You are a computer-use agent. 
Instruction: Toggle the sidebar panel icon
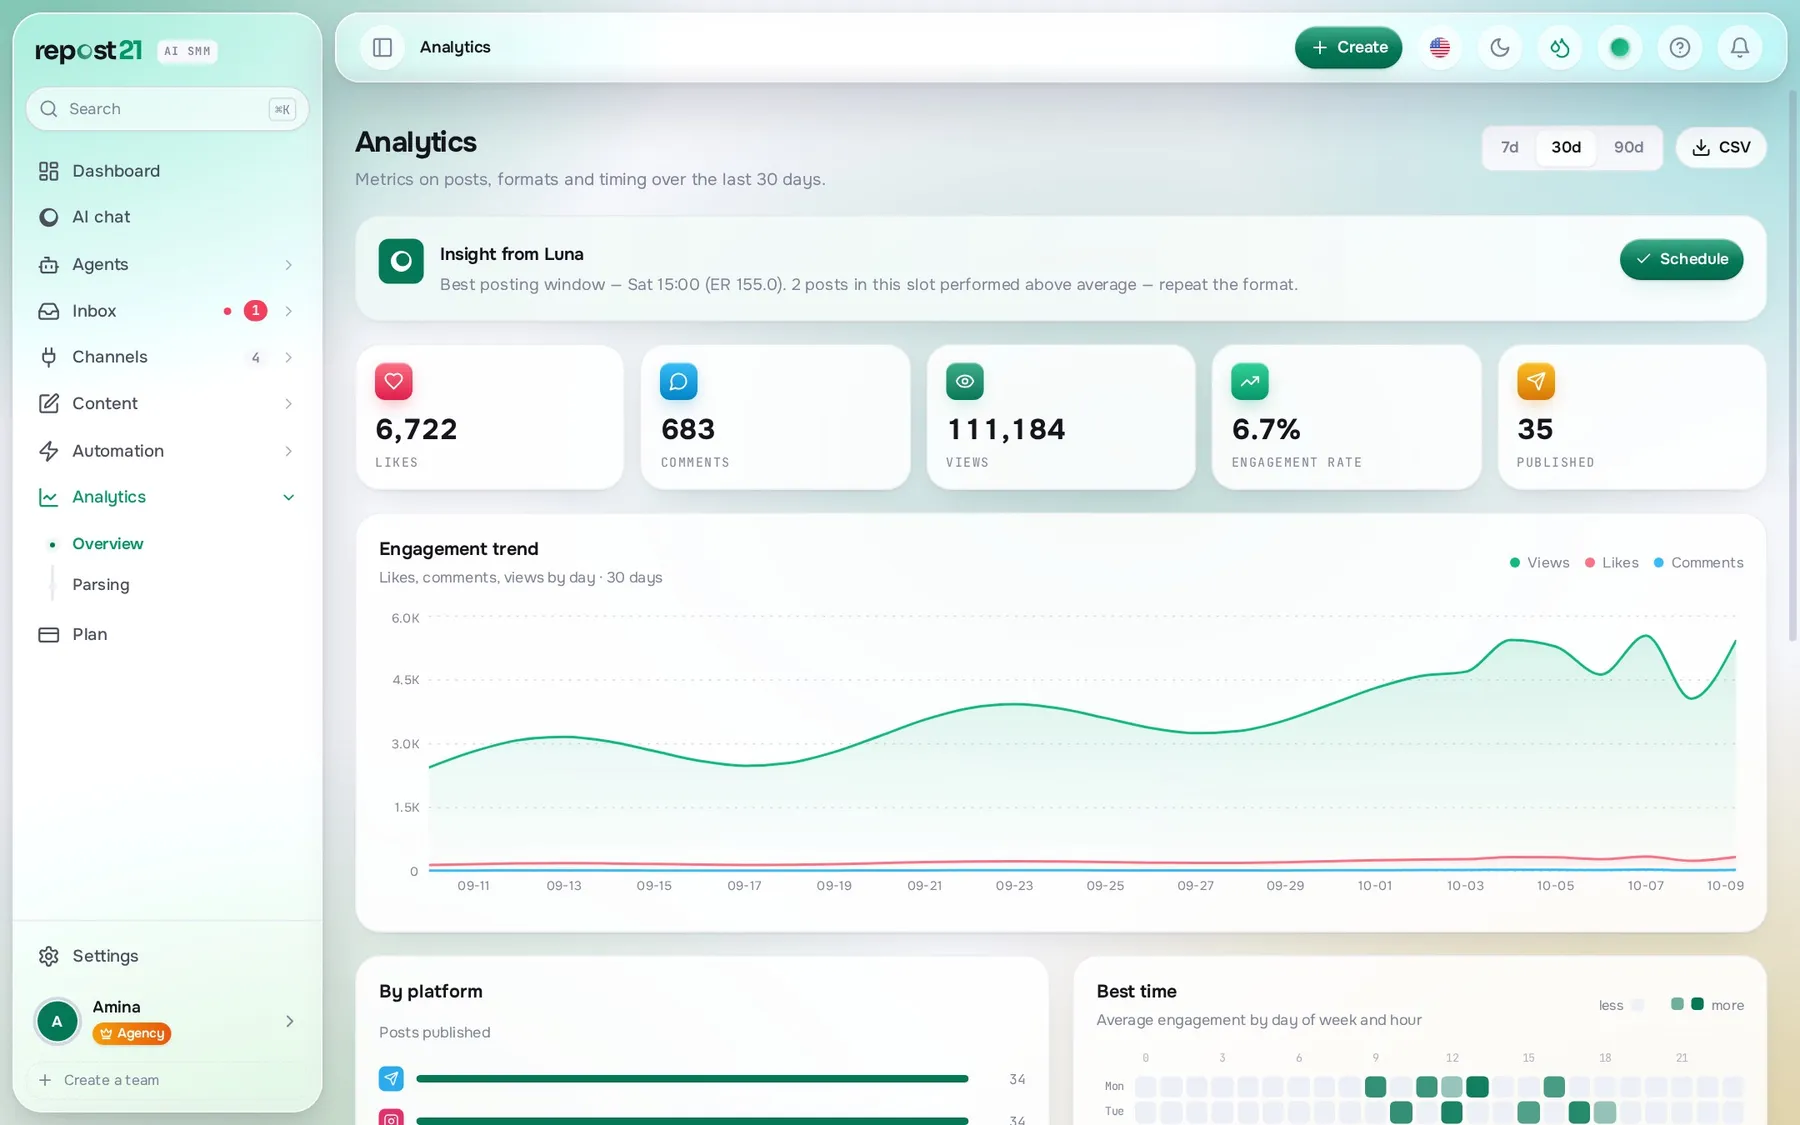point(382,47)
